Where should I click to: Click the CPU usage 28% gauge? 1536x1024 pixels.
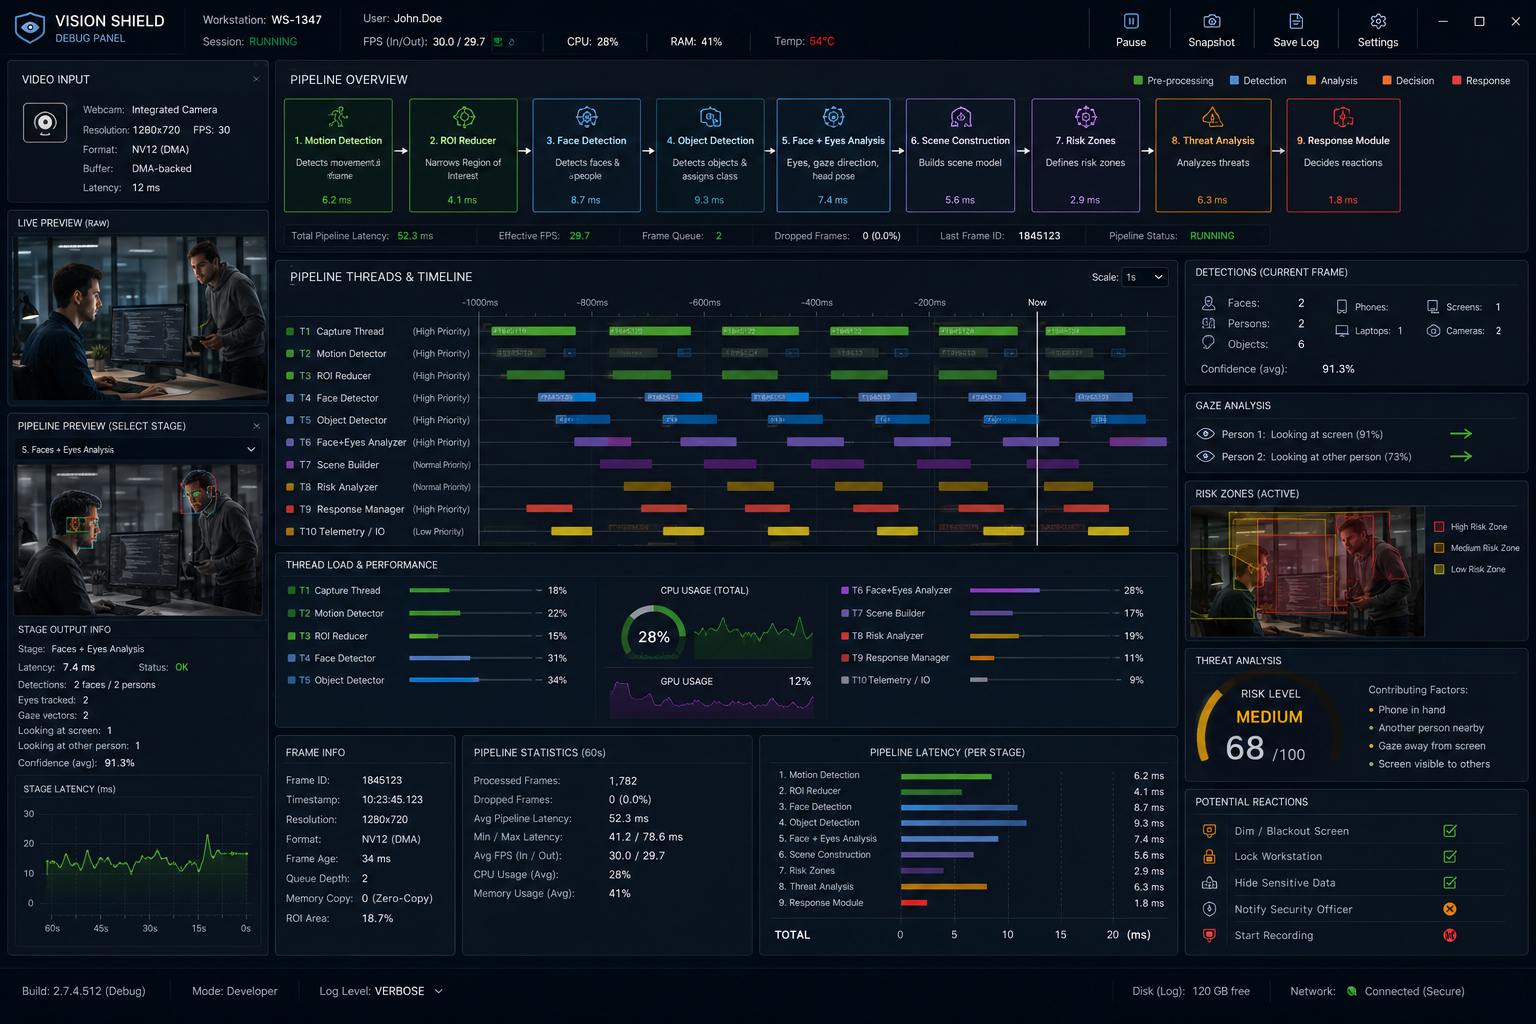653,637
